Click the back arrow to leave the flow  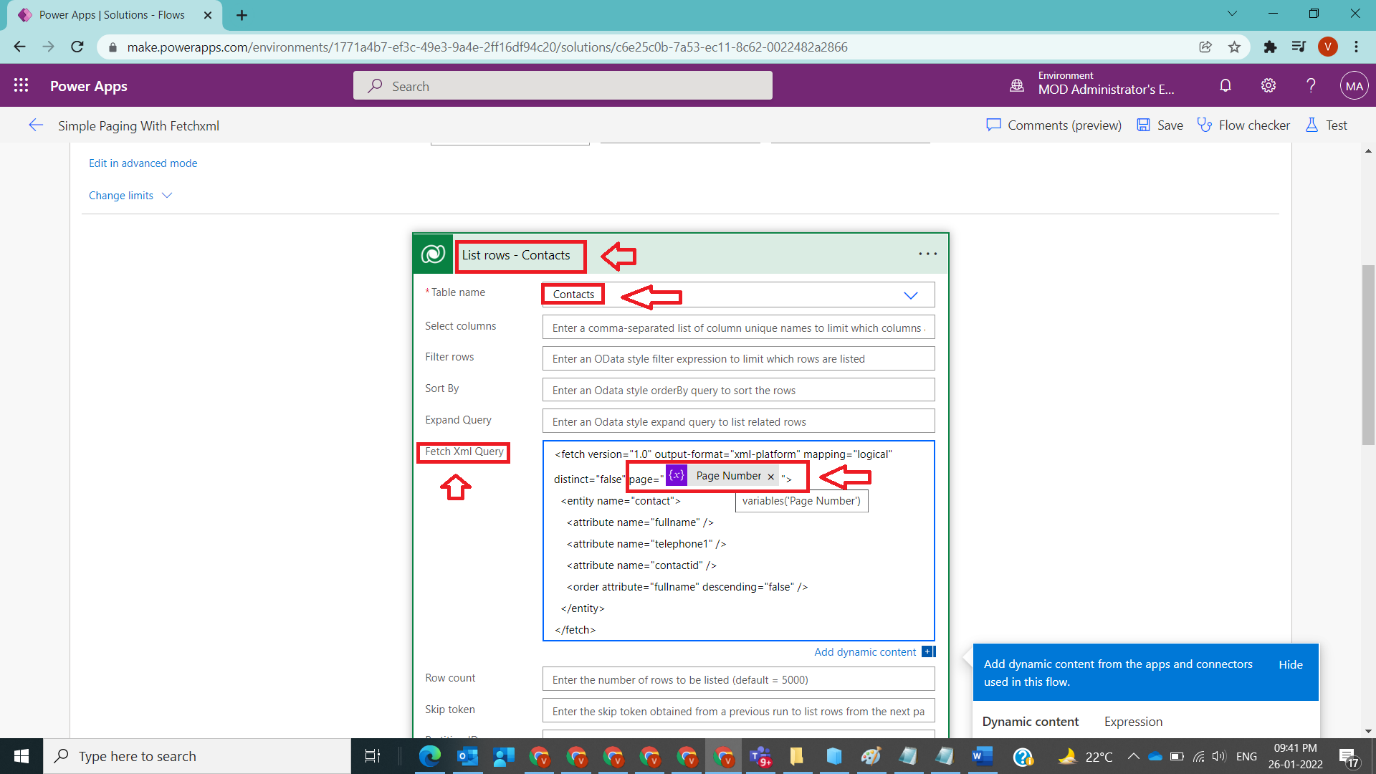[x=35, y=126]
